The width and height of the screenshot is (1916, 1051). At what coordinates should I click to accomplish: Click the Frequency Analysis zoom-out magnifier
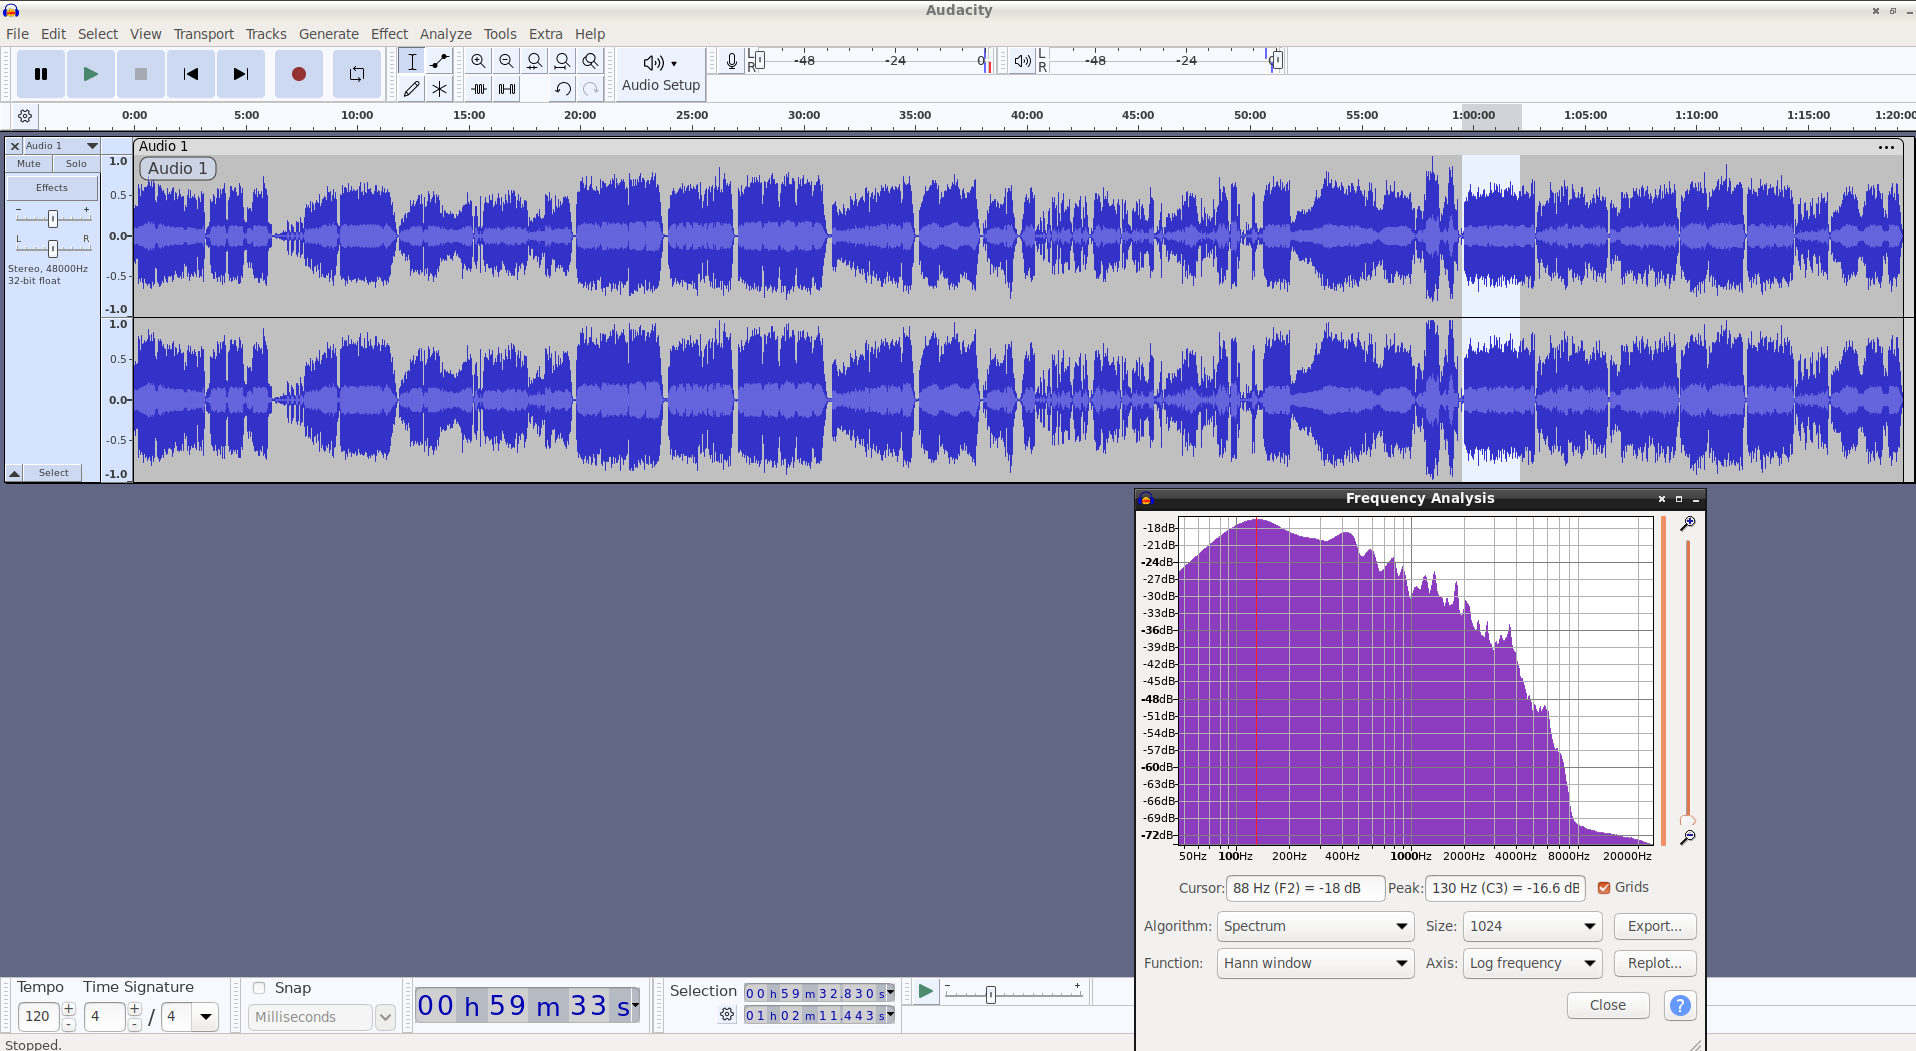pyautogui.click(x=1687, y=838)
